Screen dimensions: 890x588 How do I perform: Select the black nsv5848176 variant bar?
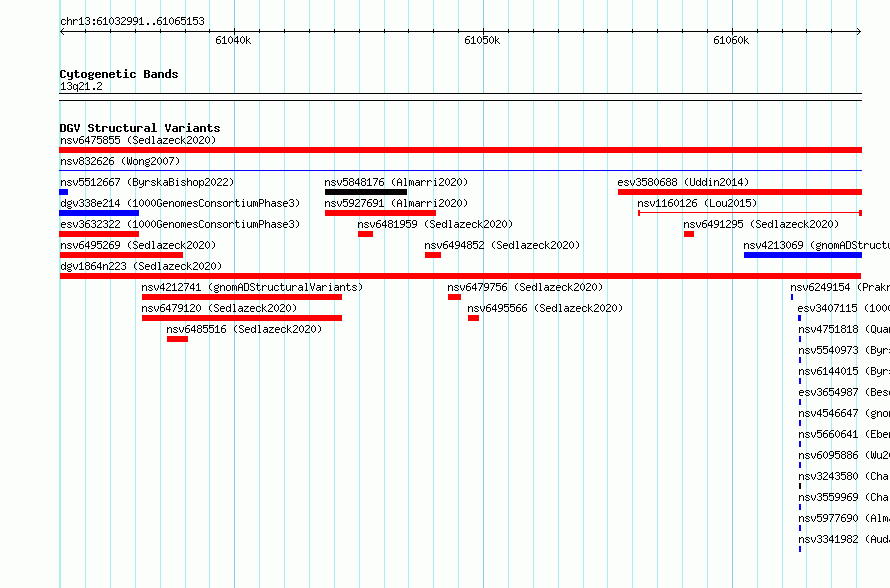[366, 192]
